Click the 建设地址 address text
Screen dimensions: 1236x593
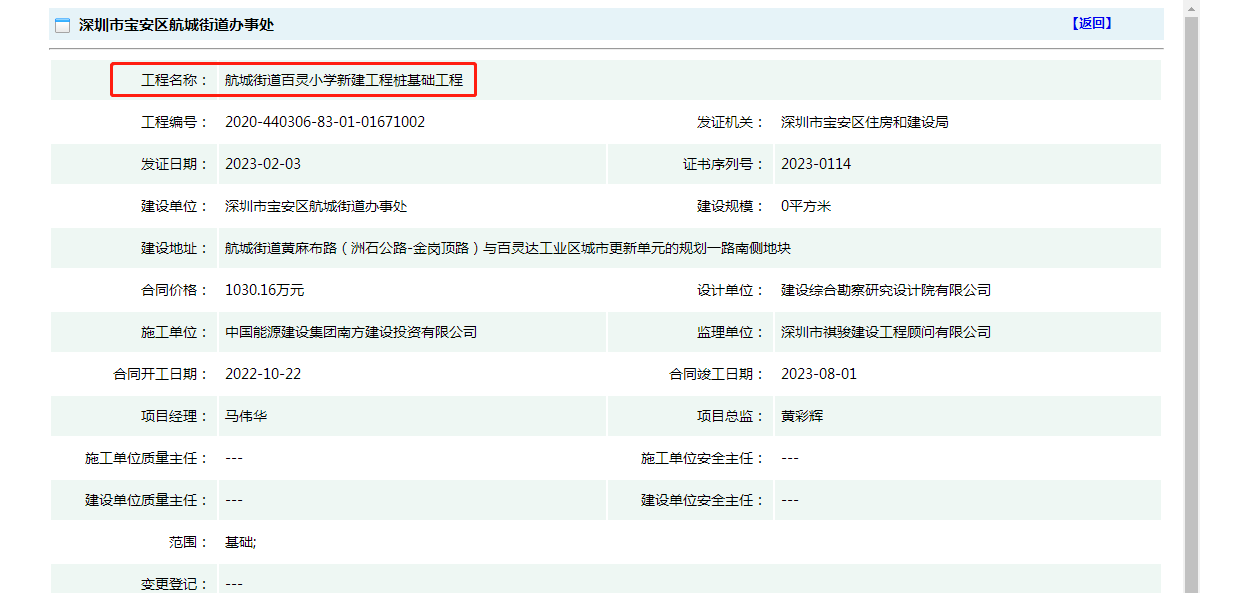[508, 248]
